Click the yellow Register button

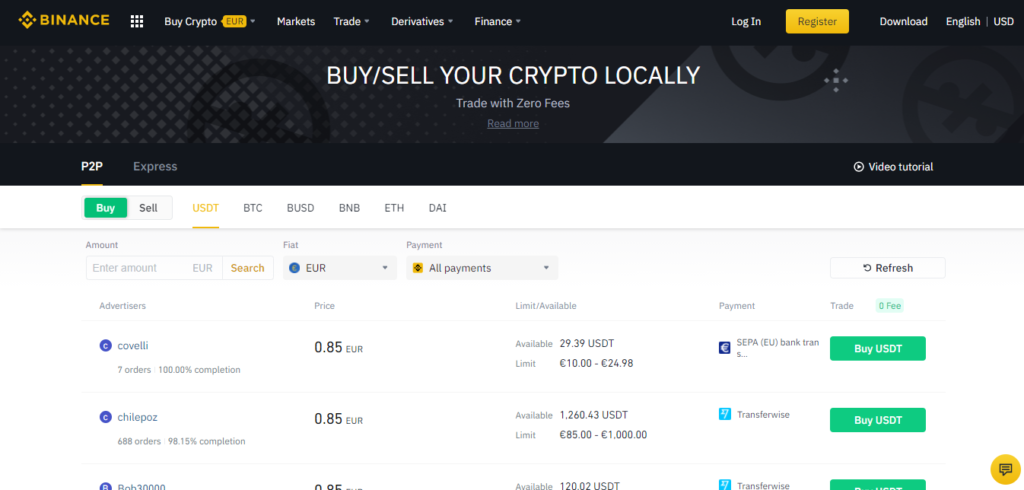pos(817,22)
